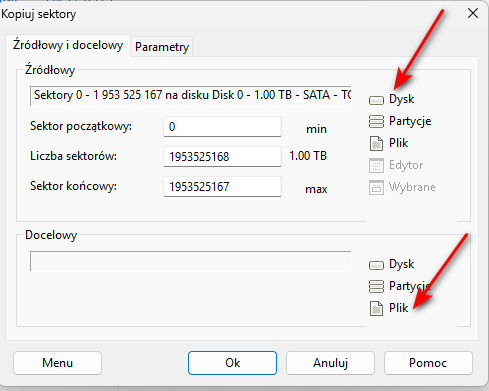Click the 1.00 TB size text
Screen dimensions: 489x391
click(308, 156)
